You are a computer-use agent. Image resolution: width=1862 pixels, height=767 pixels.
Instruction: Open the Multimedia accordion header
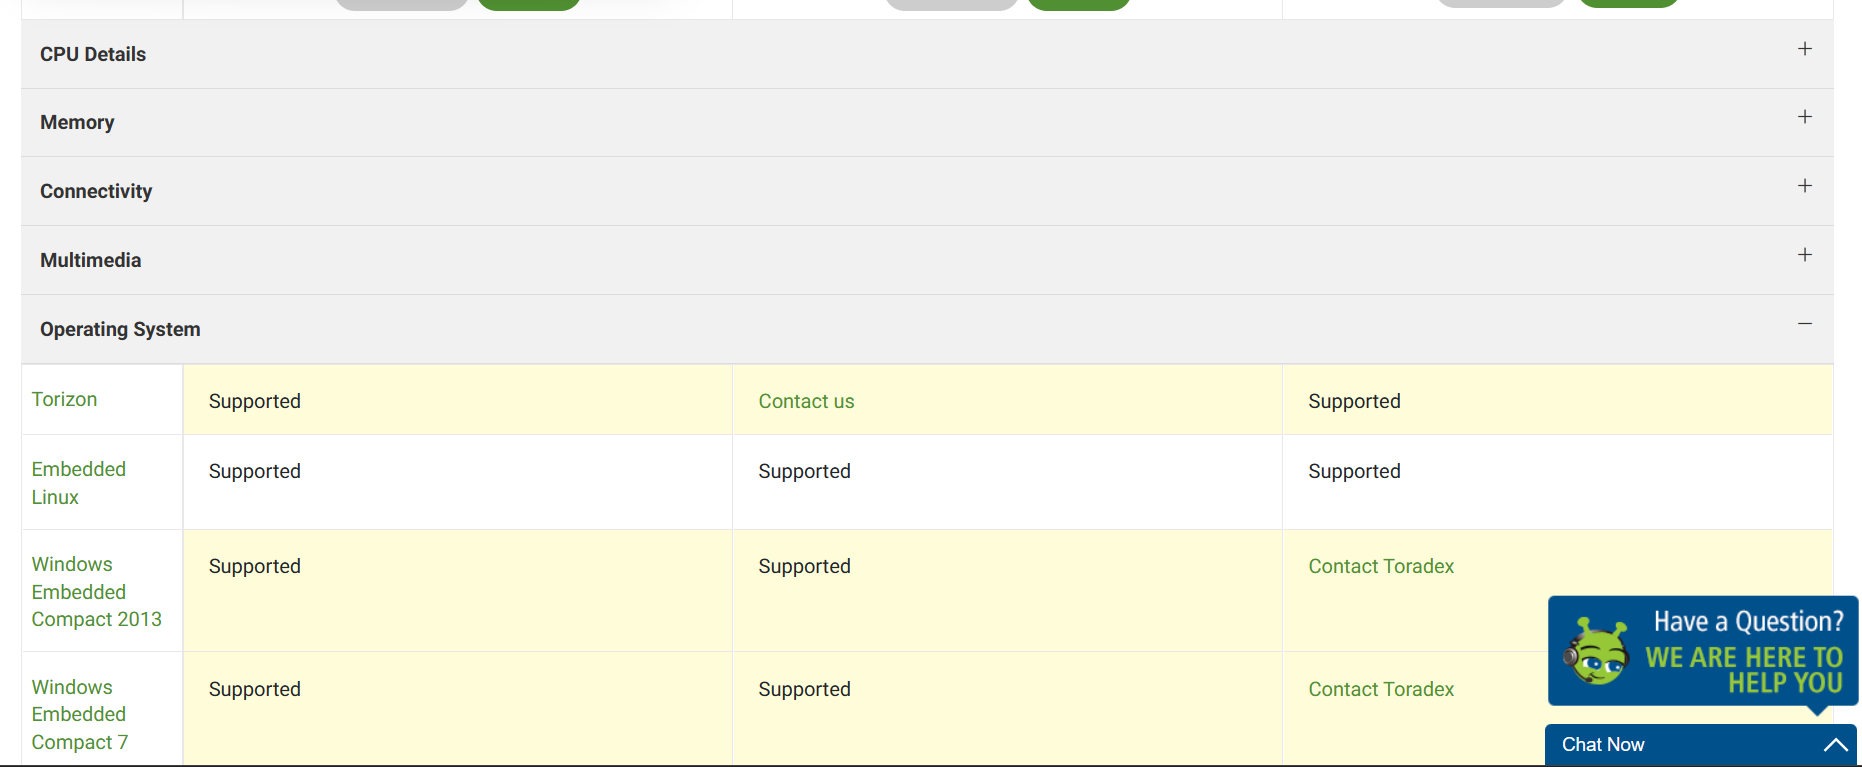927,260
